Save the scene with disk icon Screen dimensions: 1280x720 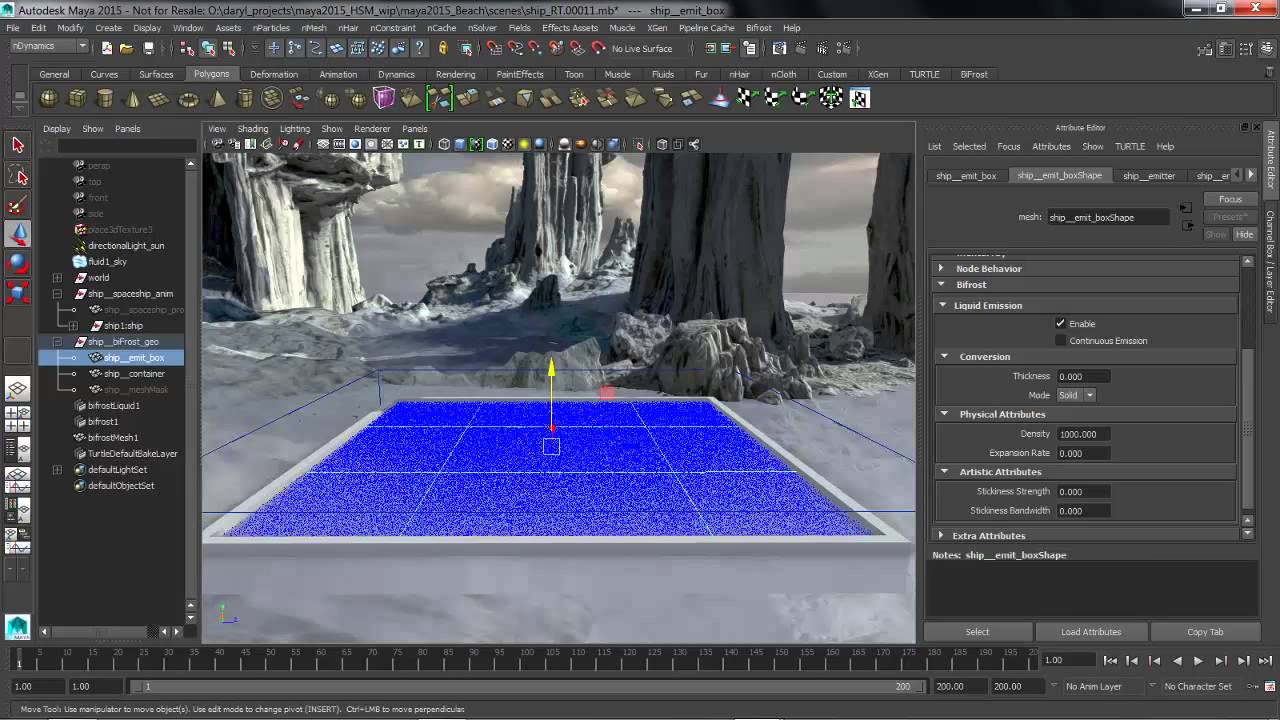point(149,48)
